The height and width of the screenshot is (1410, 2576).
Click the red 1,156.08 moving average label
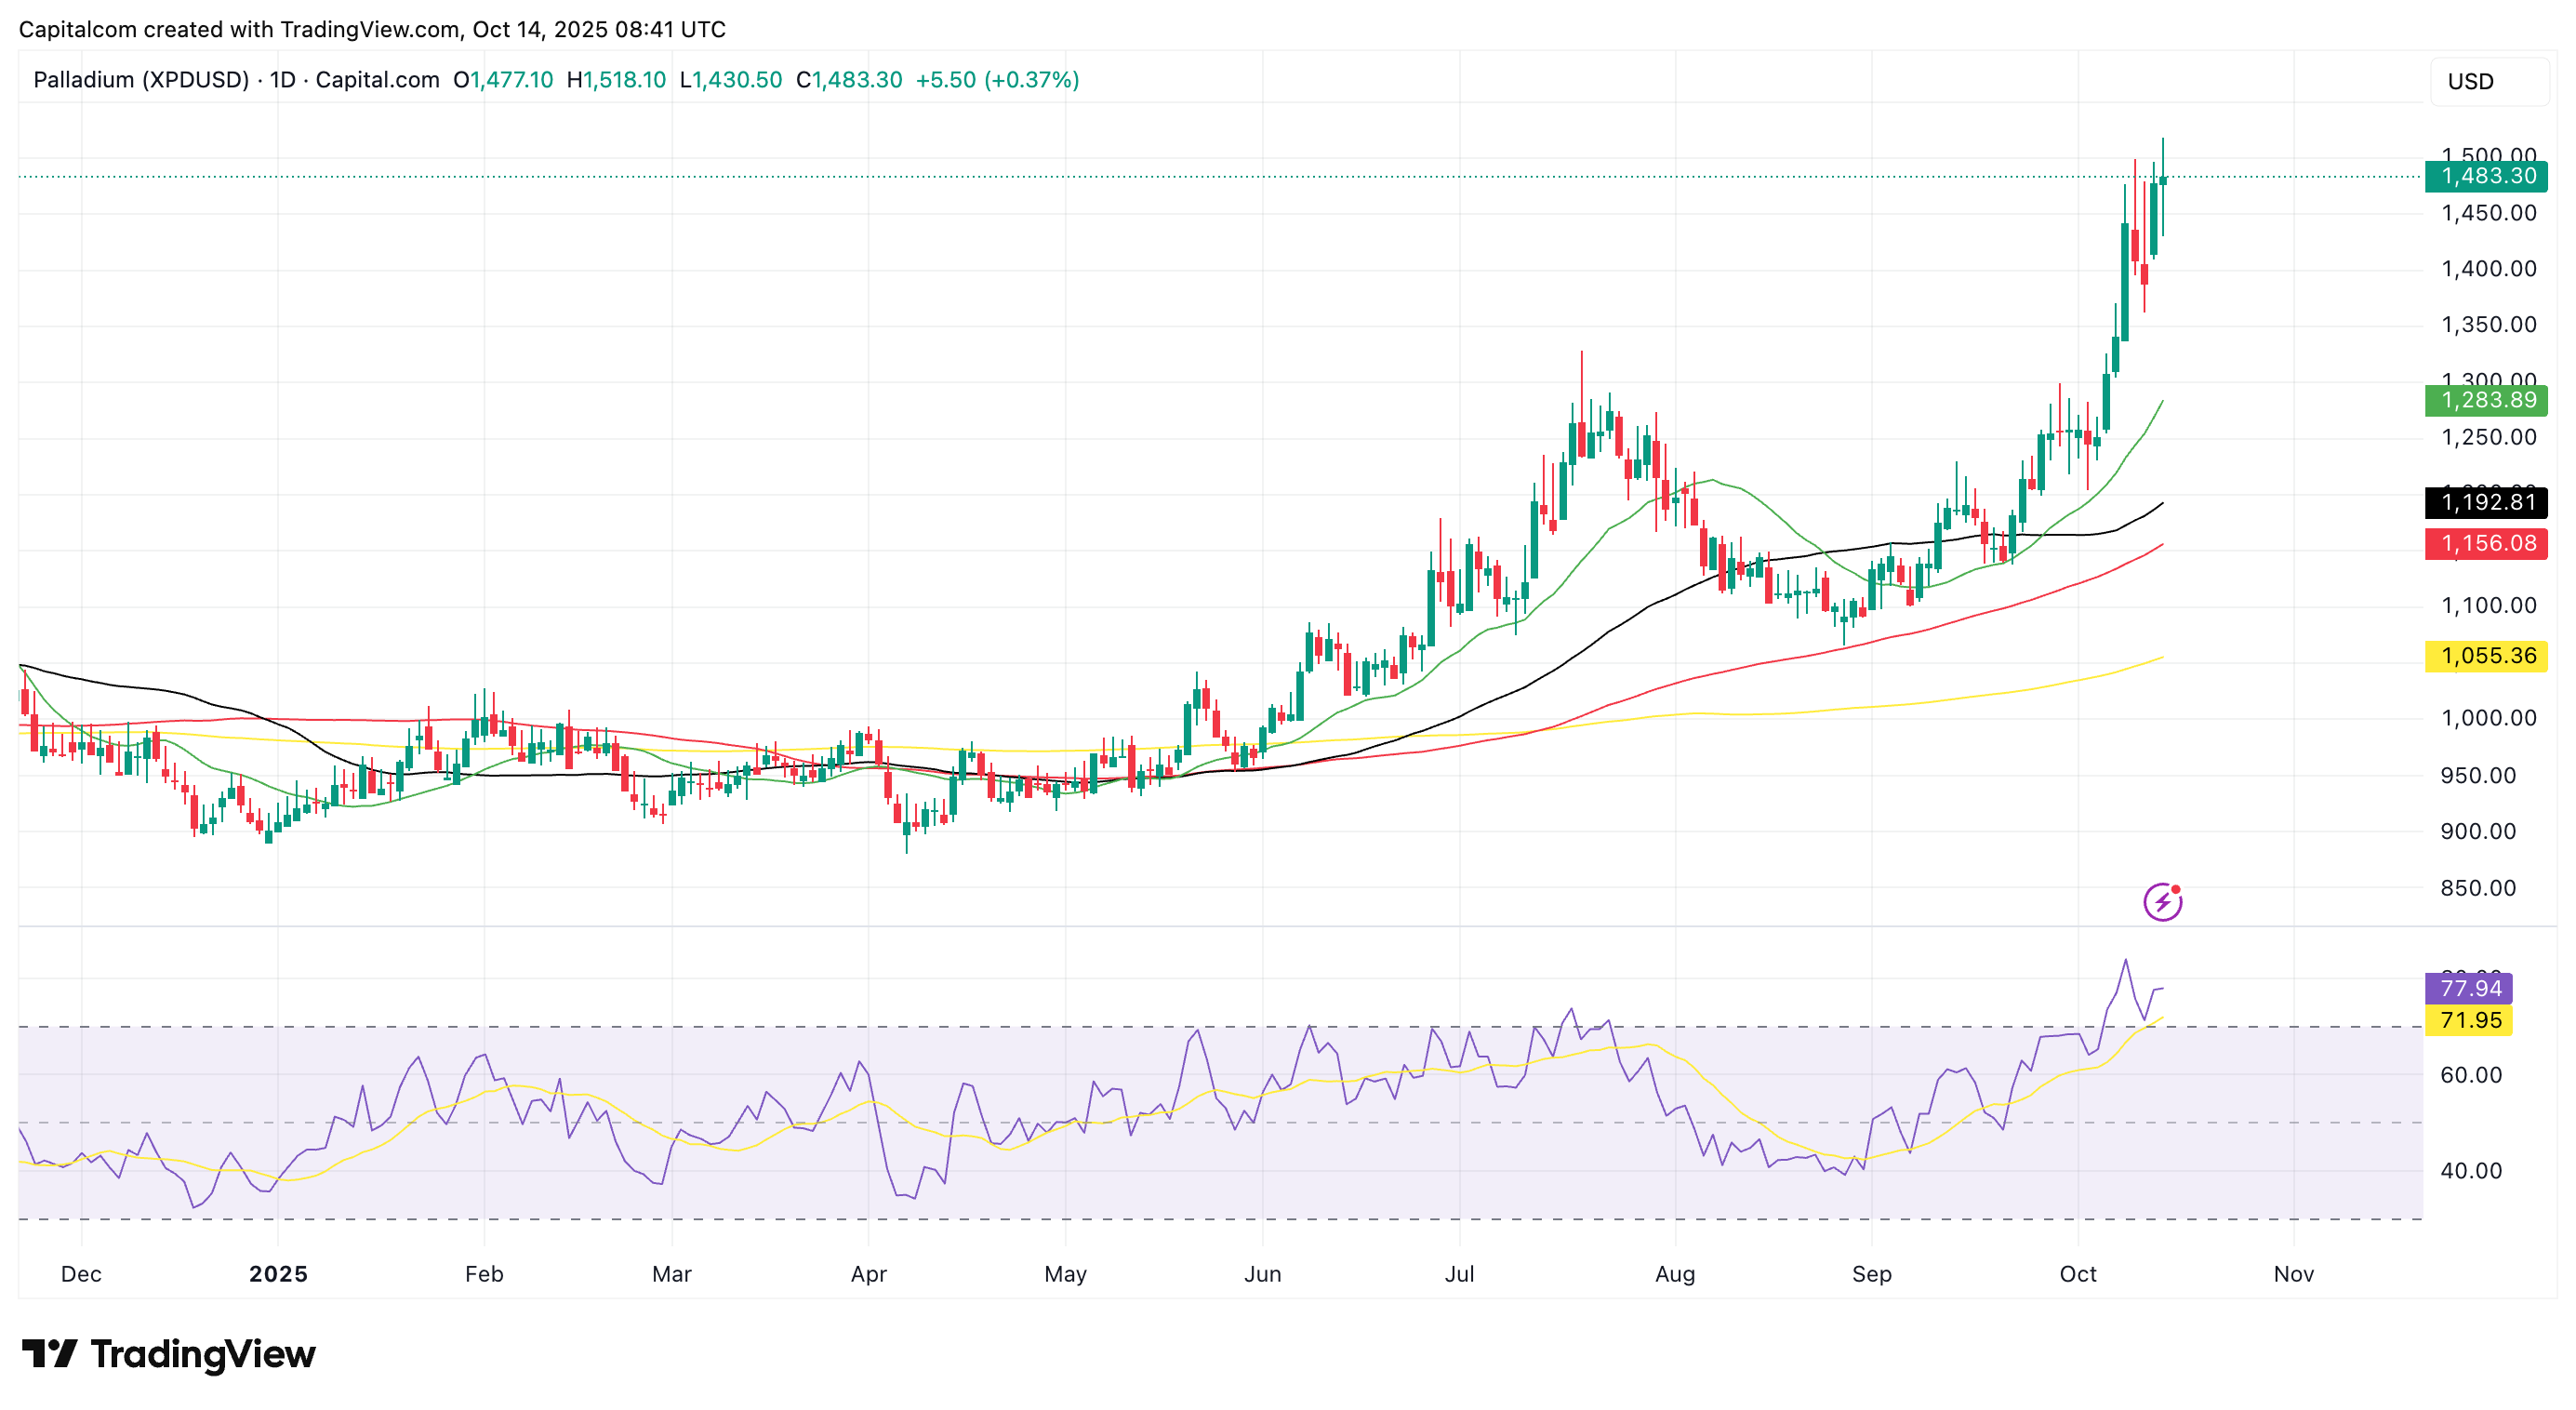(x=2486, y=543)
